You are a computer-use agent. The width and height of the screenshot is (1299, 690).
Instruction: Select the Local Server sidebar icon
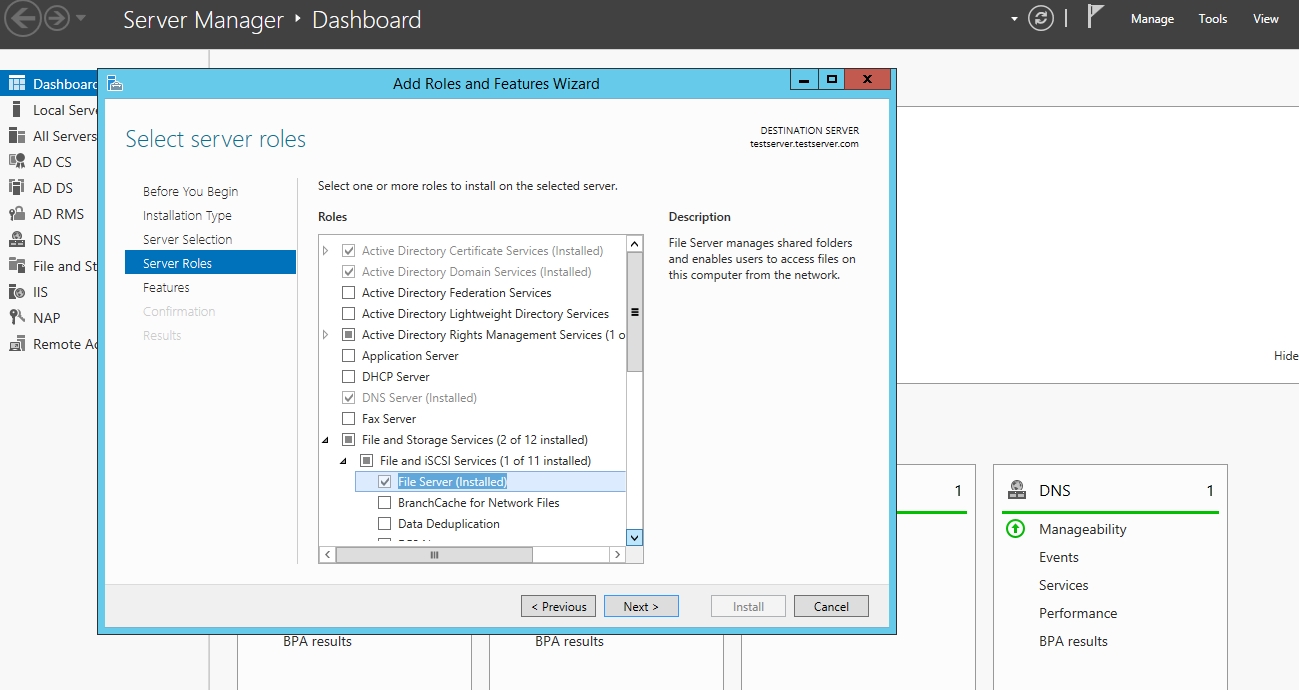coord(16,110)
